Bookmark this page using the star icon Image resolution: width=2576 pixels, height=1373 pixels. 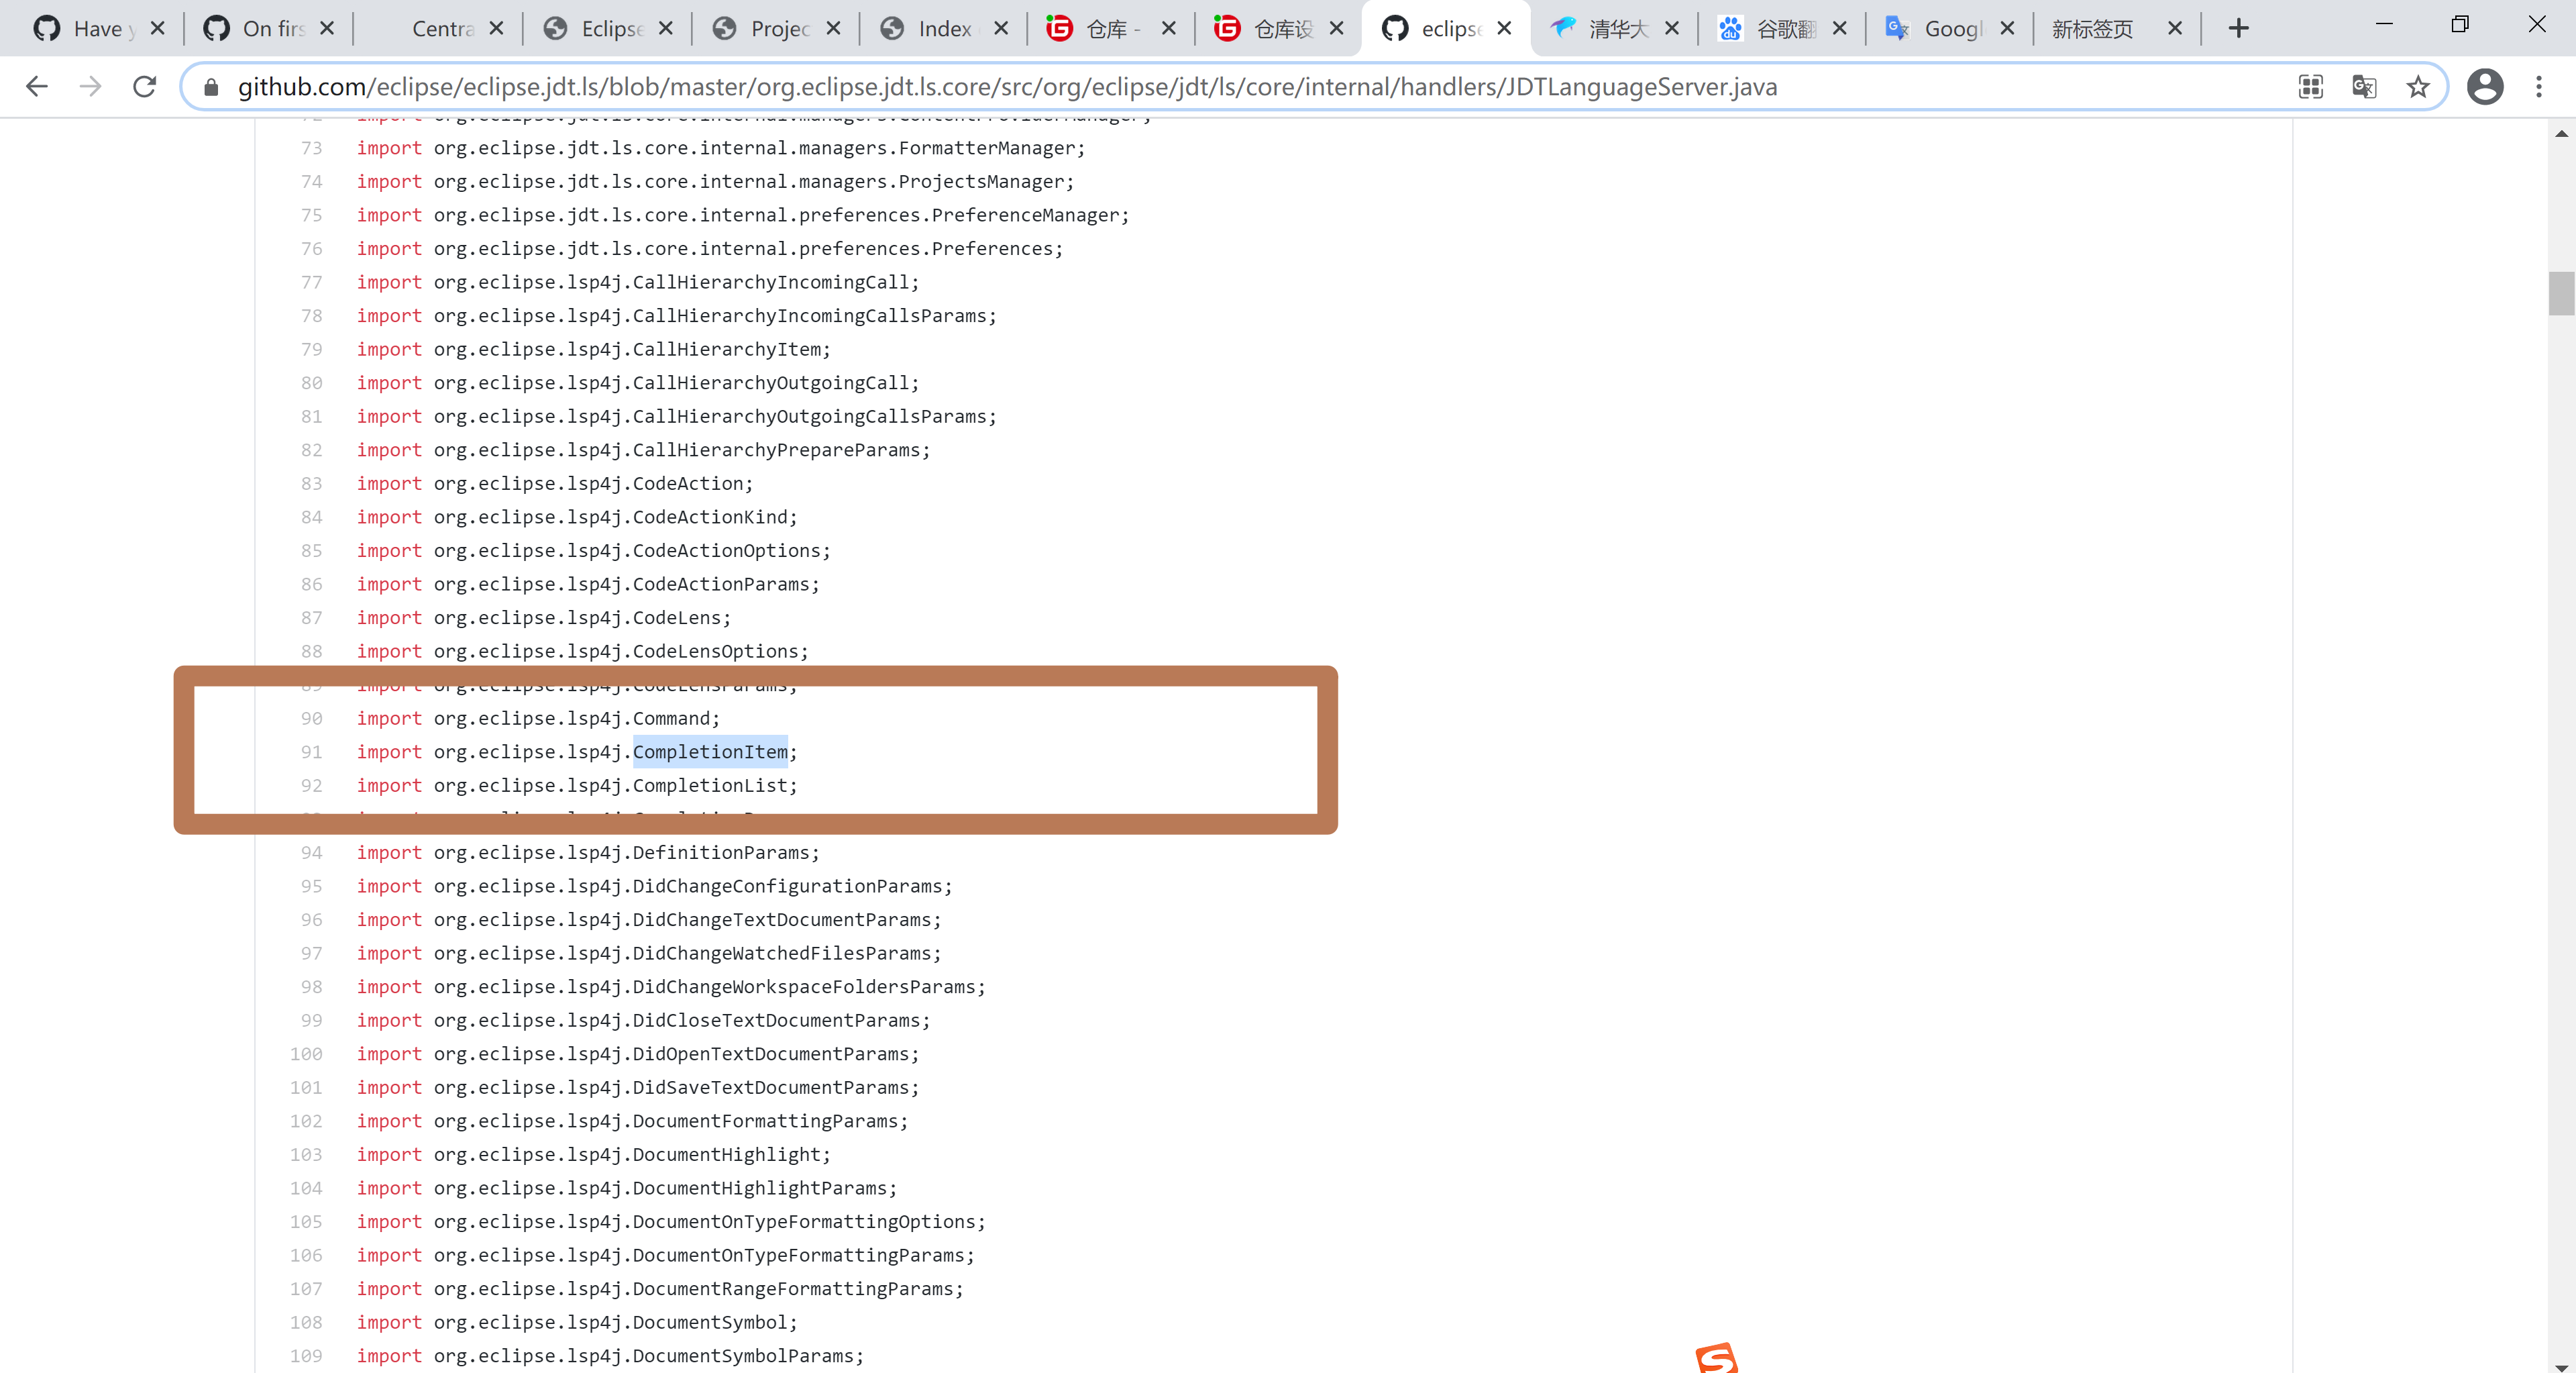tap(2418, 87)
